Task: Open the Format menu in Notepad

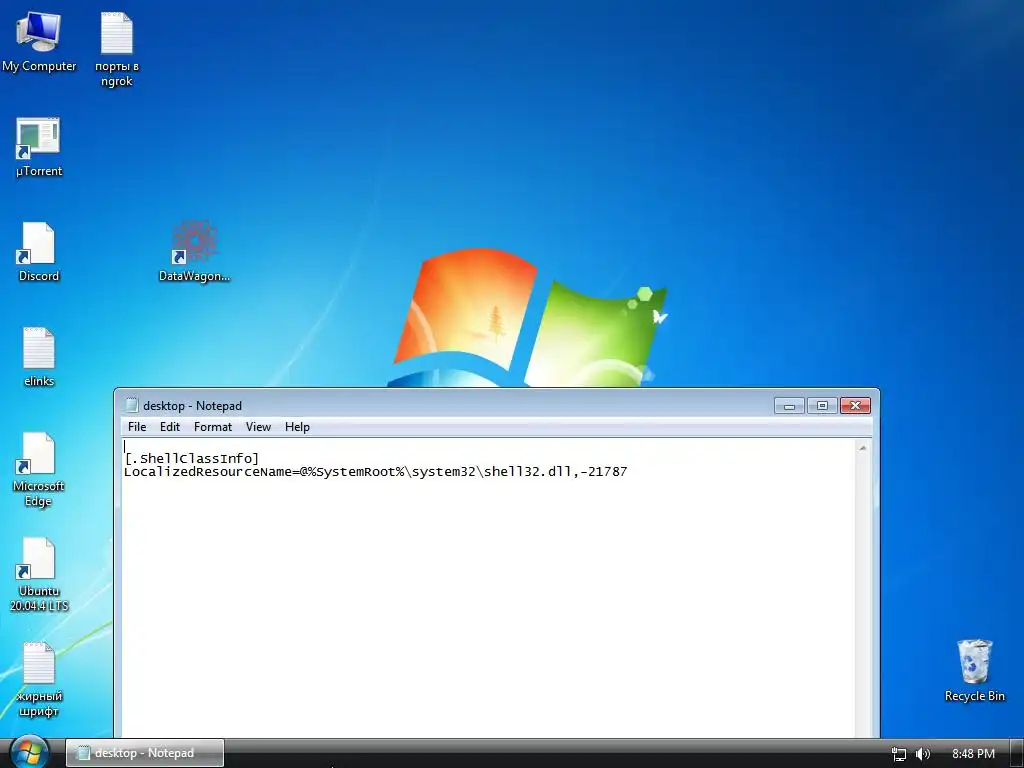Action: pos(213,426)
